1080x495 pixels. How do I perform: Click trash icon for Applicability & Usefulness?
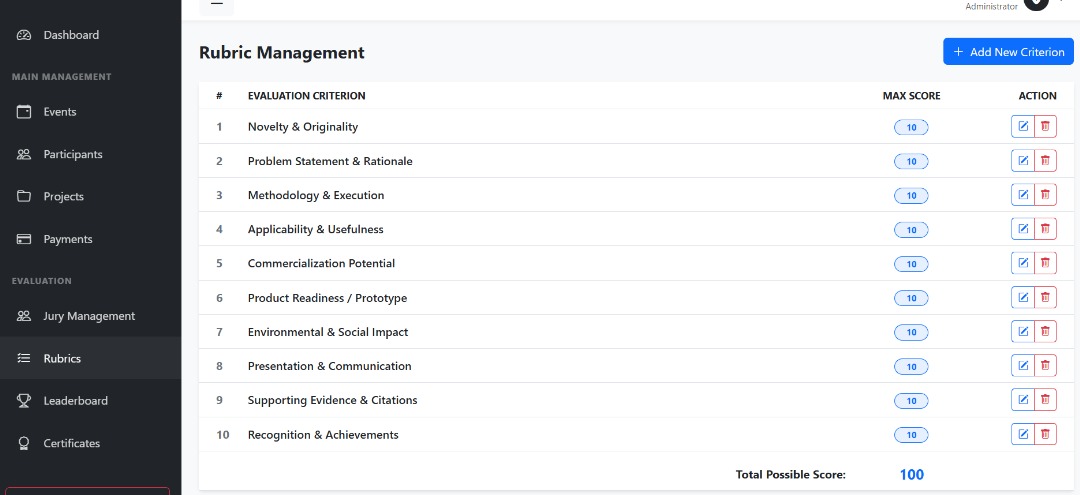coord(1045,229)
